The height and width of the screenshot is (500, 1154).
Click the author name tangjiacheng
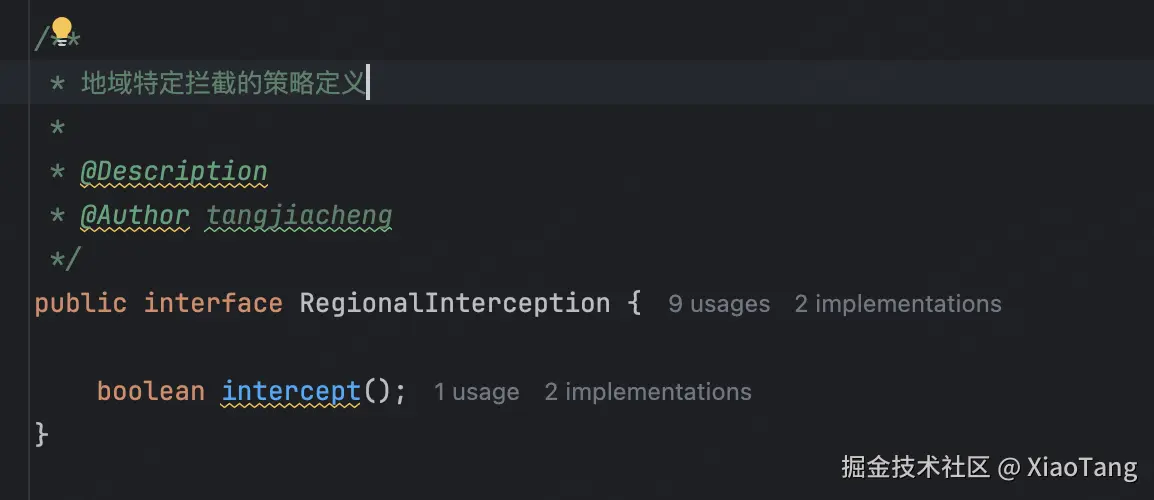[x=299, y=215]
